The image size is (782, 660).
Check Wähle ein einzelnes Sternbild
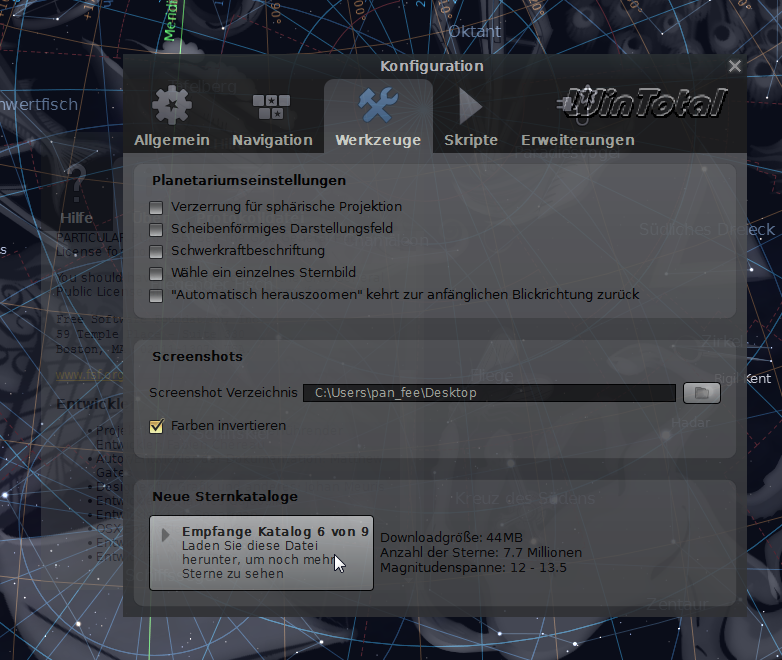pyautogui.click(x=156, y=273)
